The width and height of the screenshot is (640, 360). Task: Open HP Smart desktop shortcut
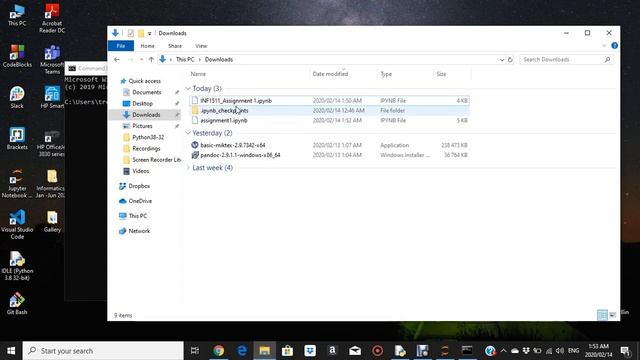[52, 98]
